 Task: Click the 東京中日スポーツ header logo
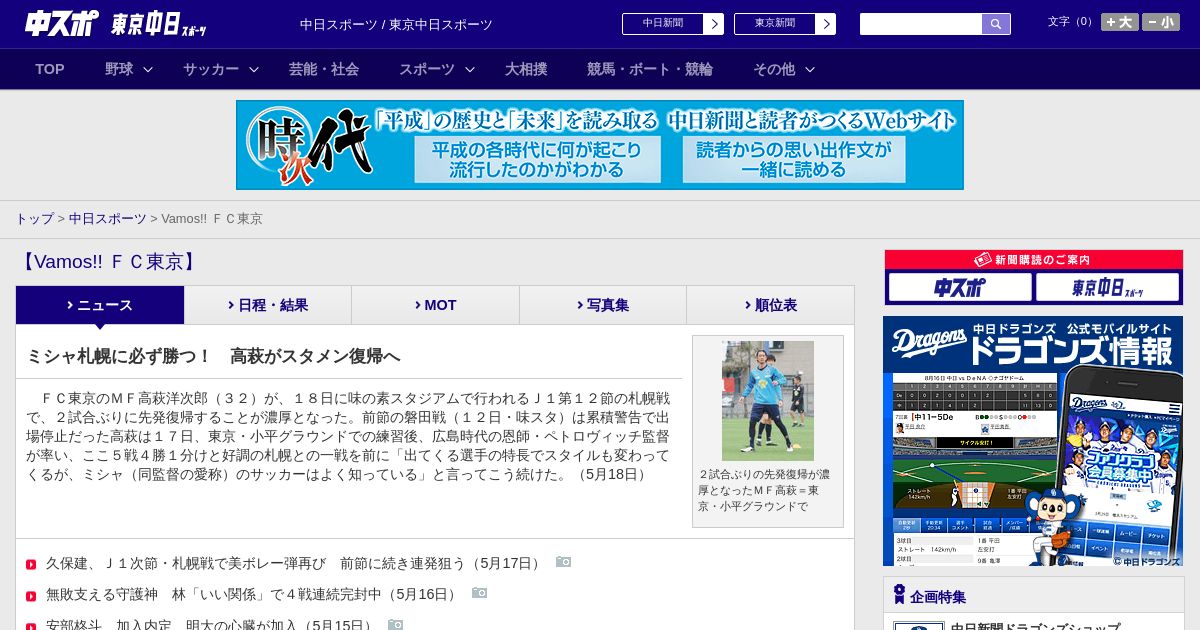click(159, 24)
